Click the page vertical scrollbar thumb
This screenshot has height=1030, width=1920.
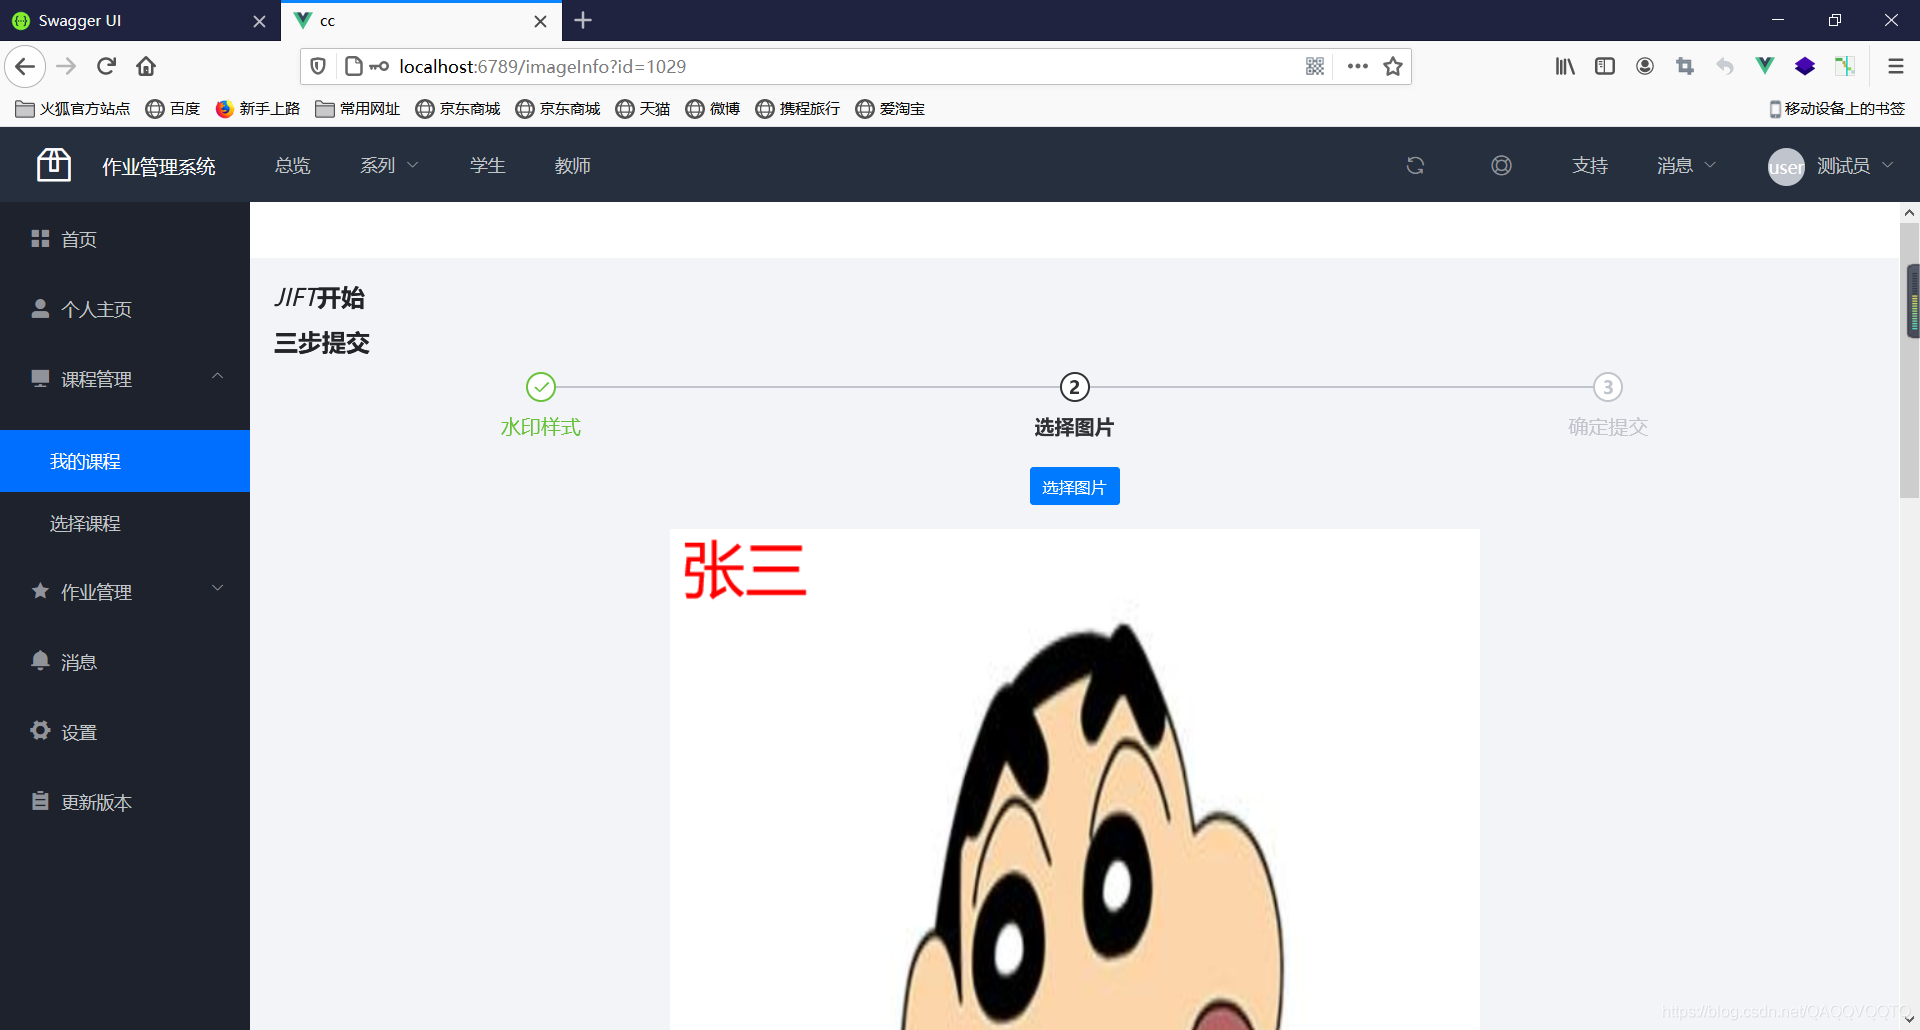coord(1910,360)
